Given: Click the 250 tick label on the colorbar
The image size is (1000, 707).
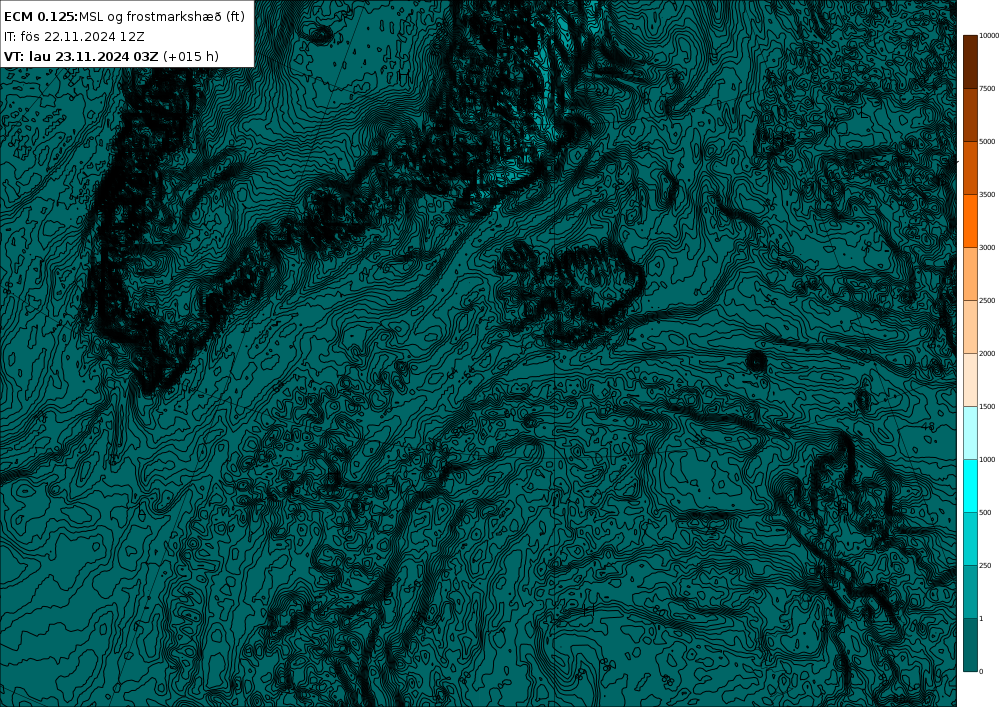Looking at the screenshot, I should 985,565.
